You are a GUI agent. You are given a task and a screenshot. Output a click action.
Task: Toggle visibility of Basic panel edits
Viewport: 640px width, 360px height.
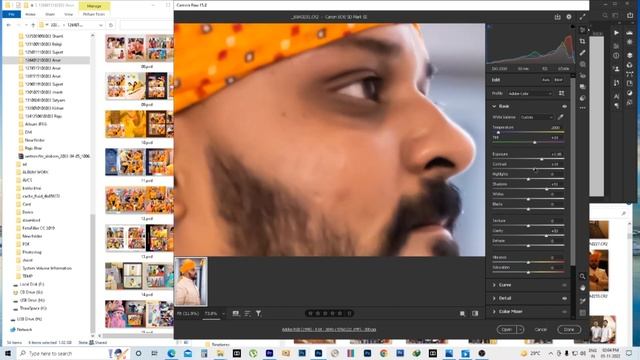pyautogui.click(x=564, y=107)
